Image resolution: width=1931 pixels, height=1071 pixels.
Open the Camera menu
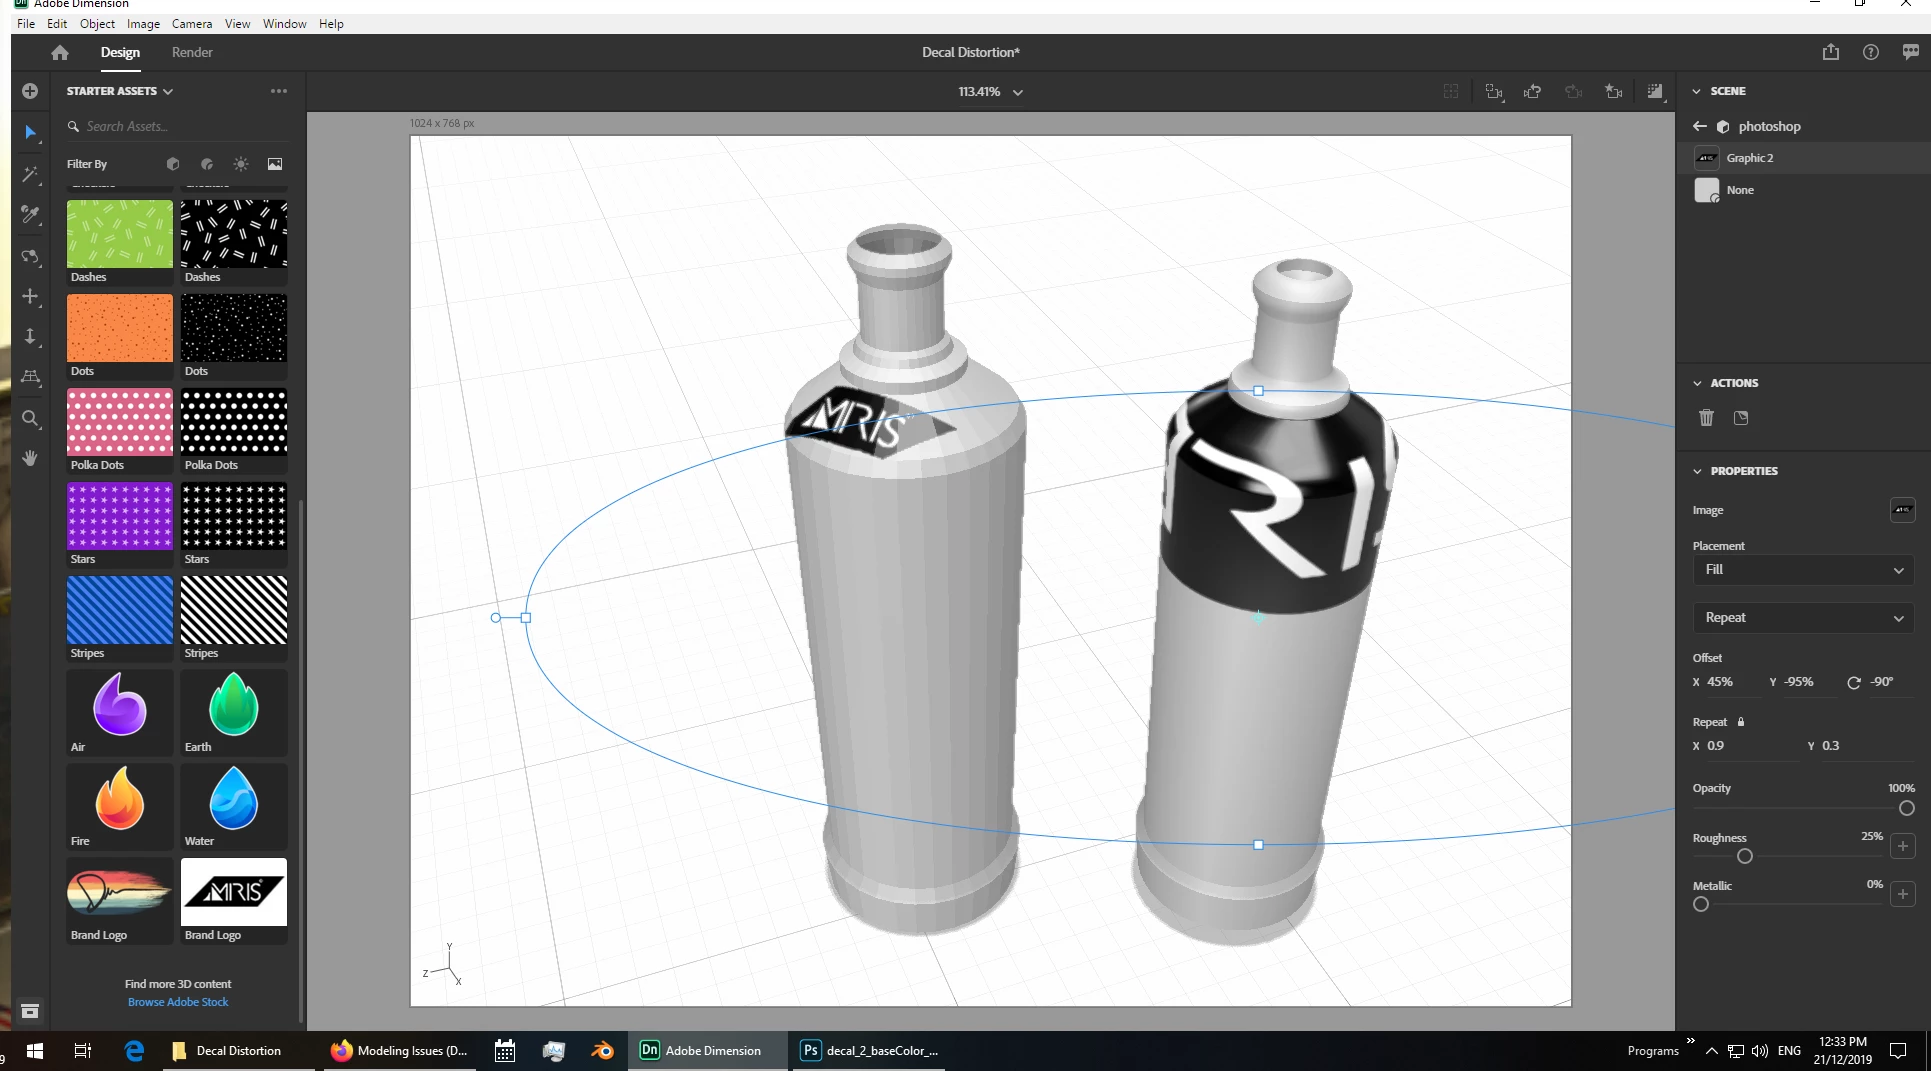click(192, 24)
